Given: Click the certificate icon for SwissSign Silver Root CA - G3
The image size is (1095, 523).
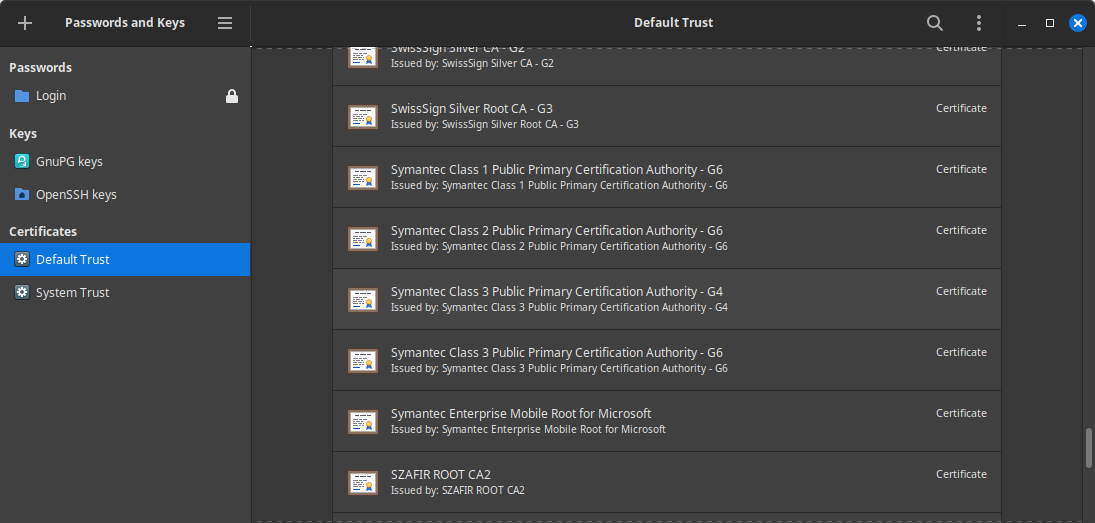Looking at the screenshot, I should click(362, 117).
